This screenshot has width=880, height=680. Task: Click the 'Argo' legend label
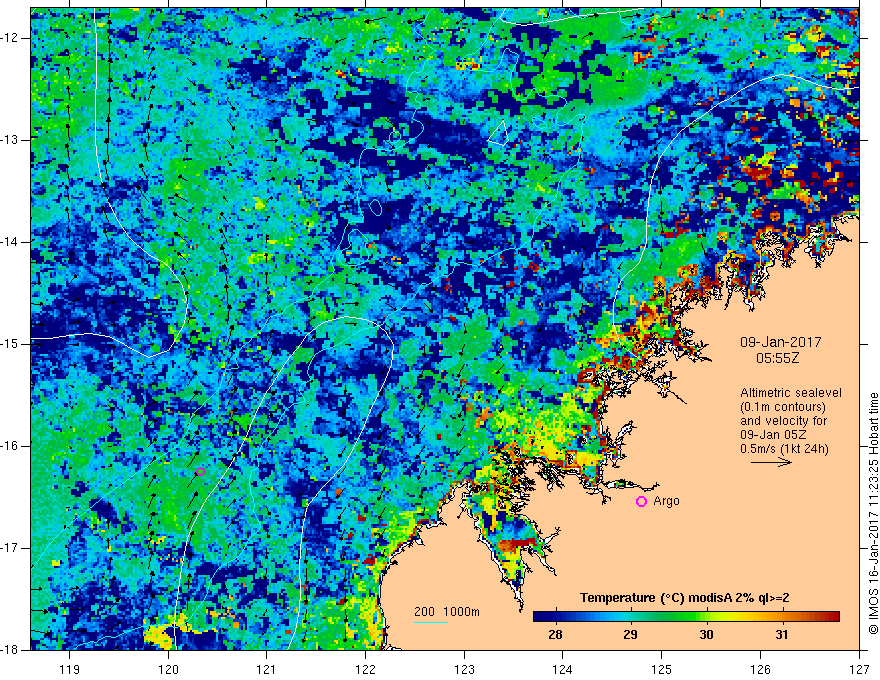(666, 501)
